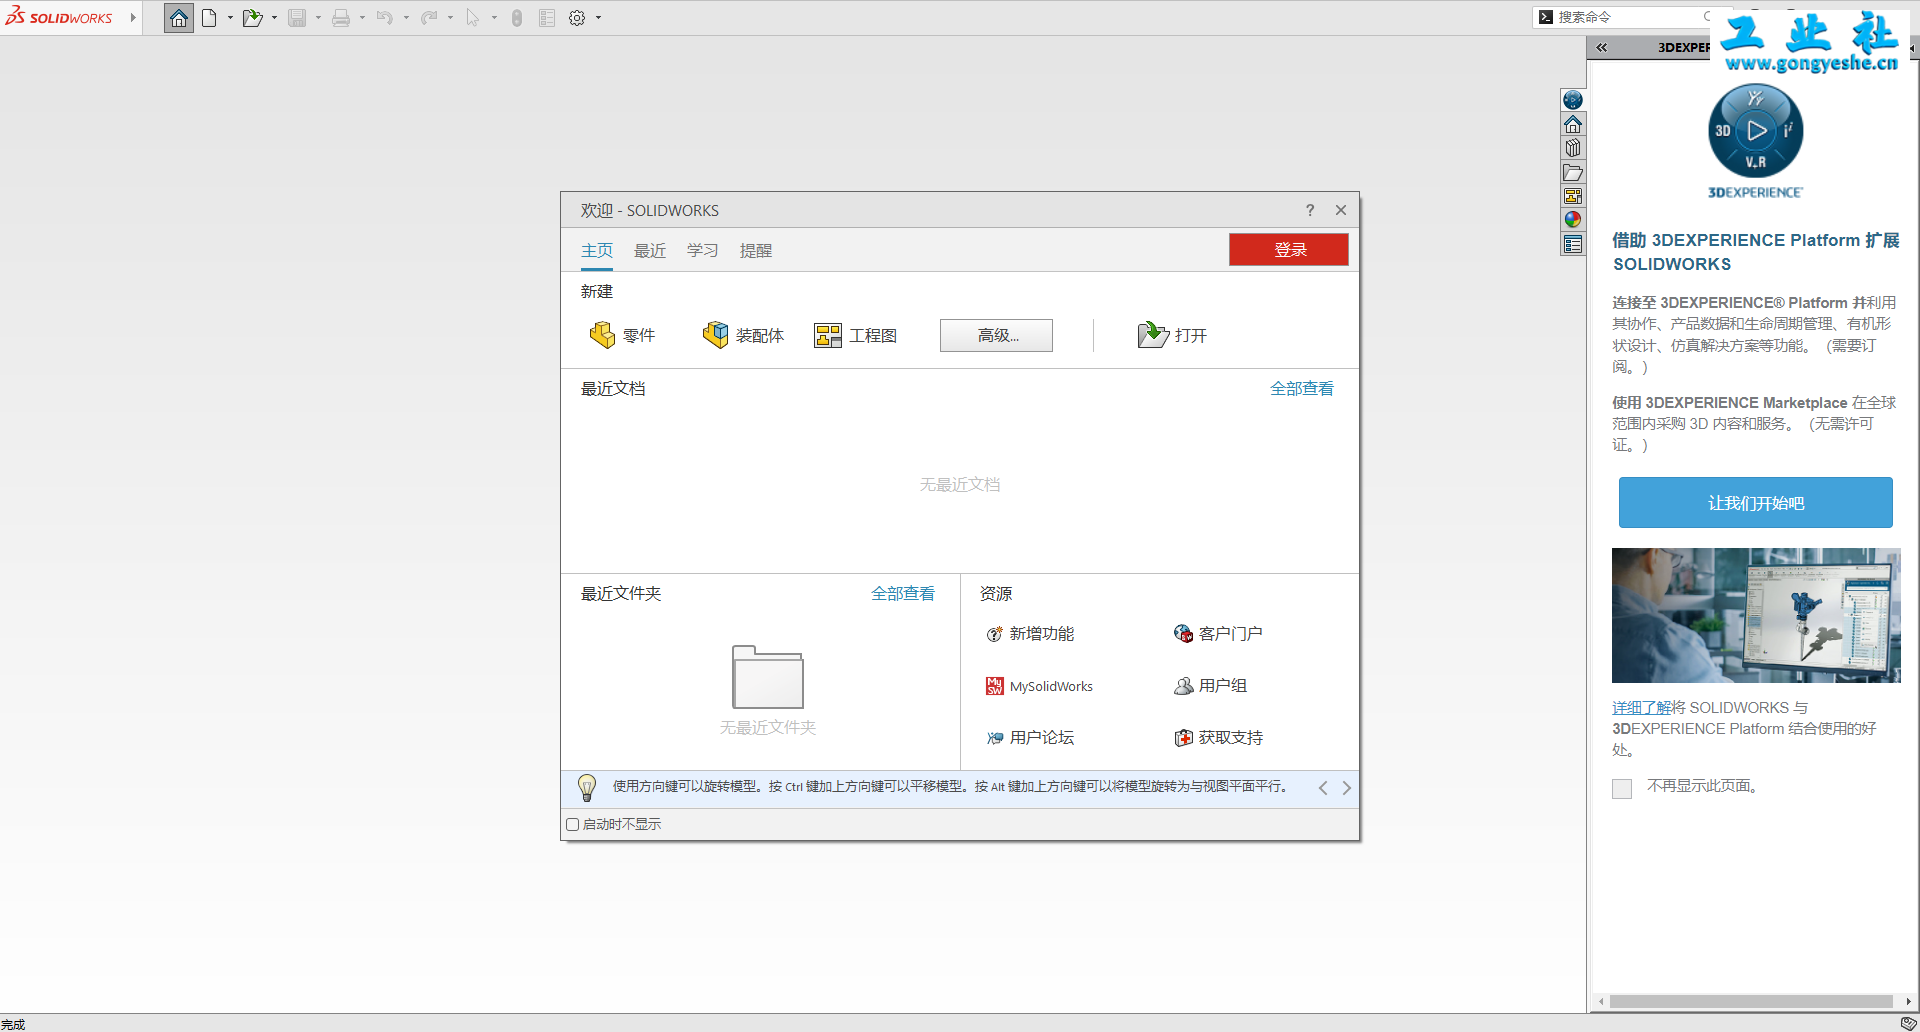Switch to the 提醒 tab
This screenshot has width=1920, height=1032.
(x=756, y=250)
